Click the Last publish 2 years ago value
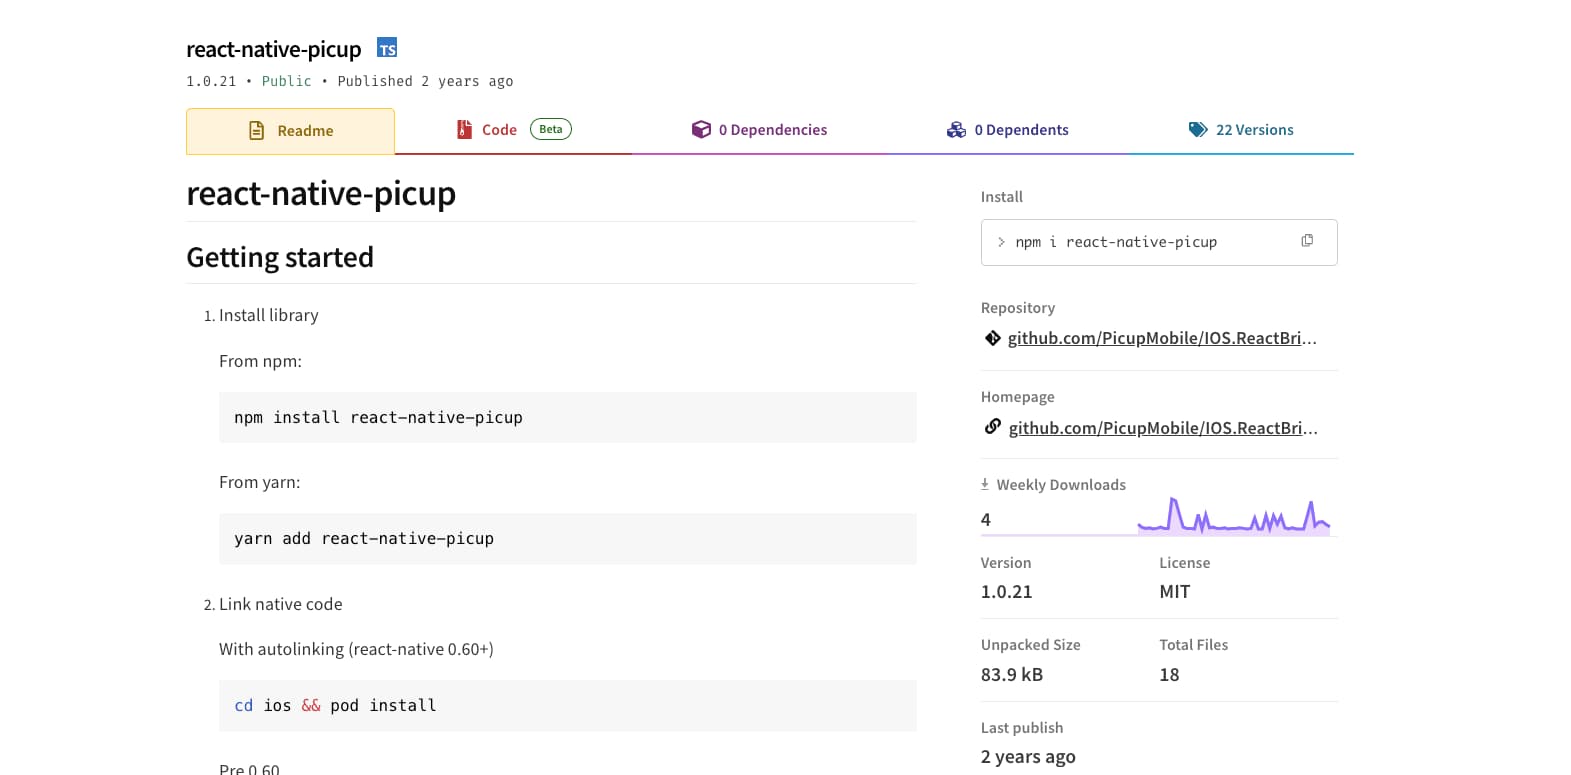 point(1028,756)
